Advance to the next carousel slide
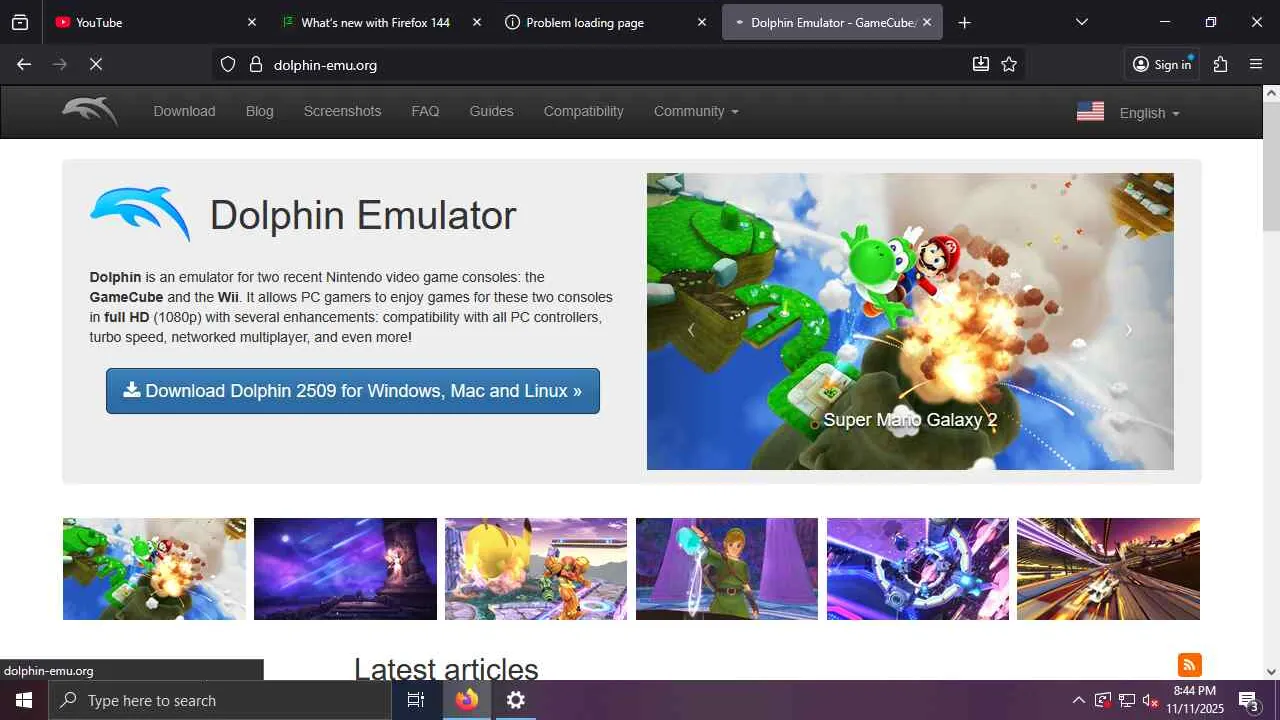Viewport: 1280px width, 720px height. 1129,330
